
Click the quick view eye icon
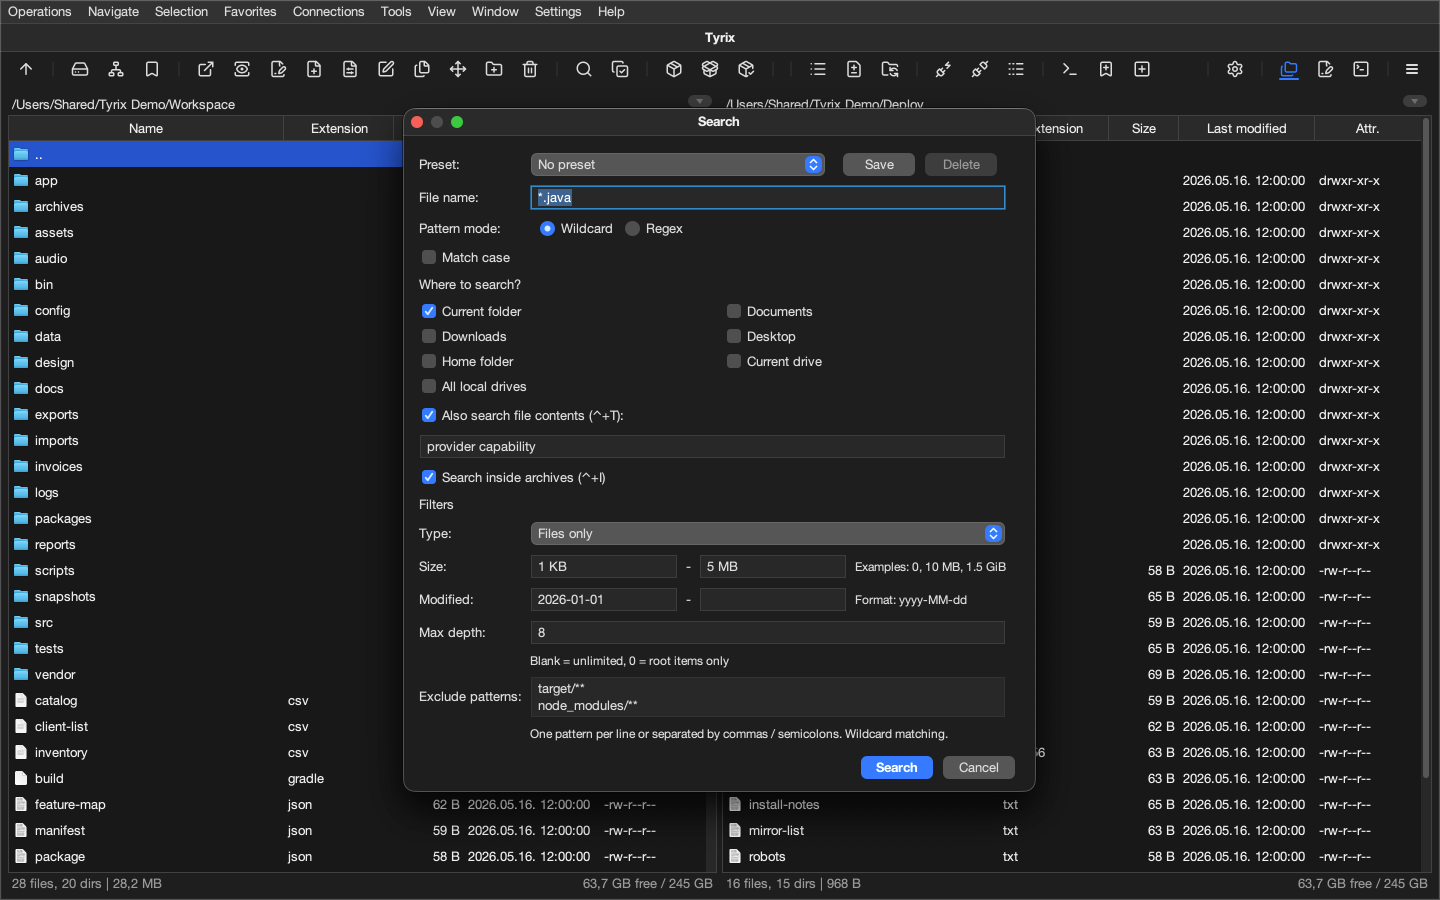click(242, 69)
